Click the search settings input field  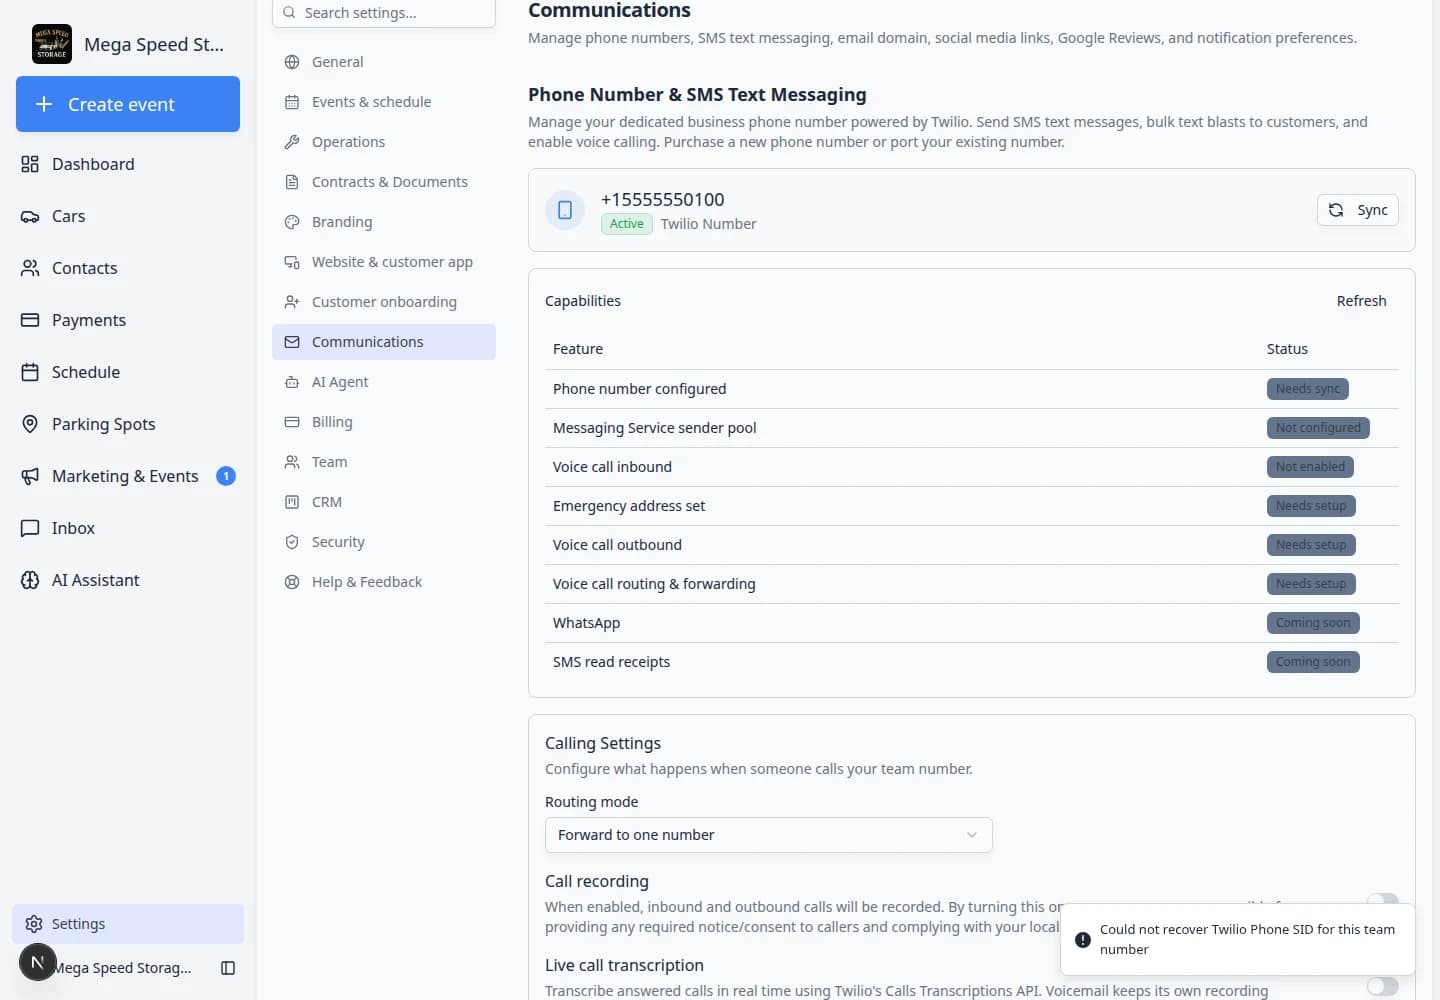pos(384,13)
